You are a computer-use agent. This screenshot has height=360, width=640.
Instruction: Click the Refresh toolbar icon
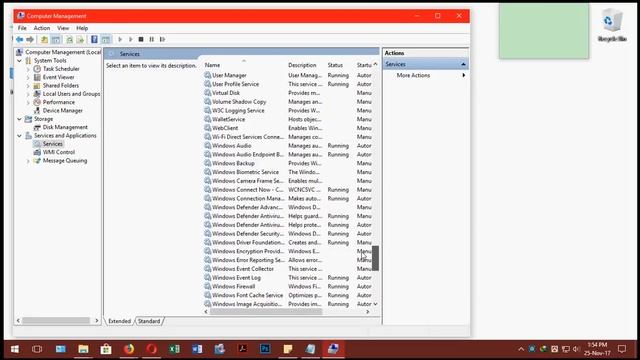(69, 40)
